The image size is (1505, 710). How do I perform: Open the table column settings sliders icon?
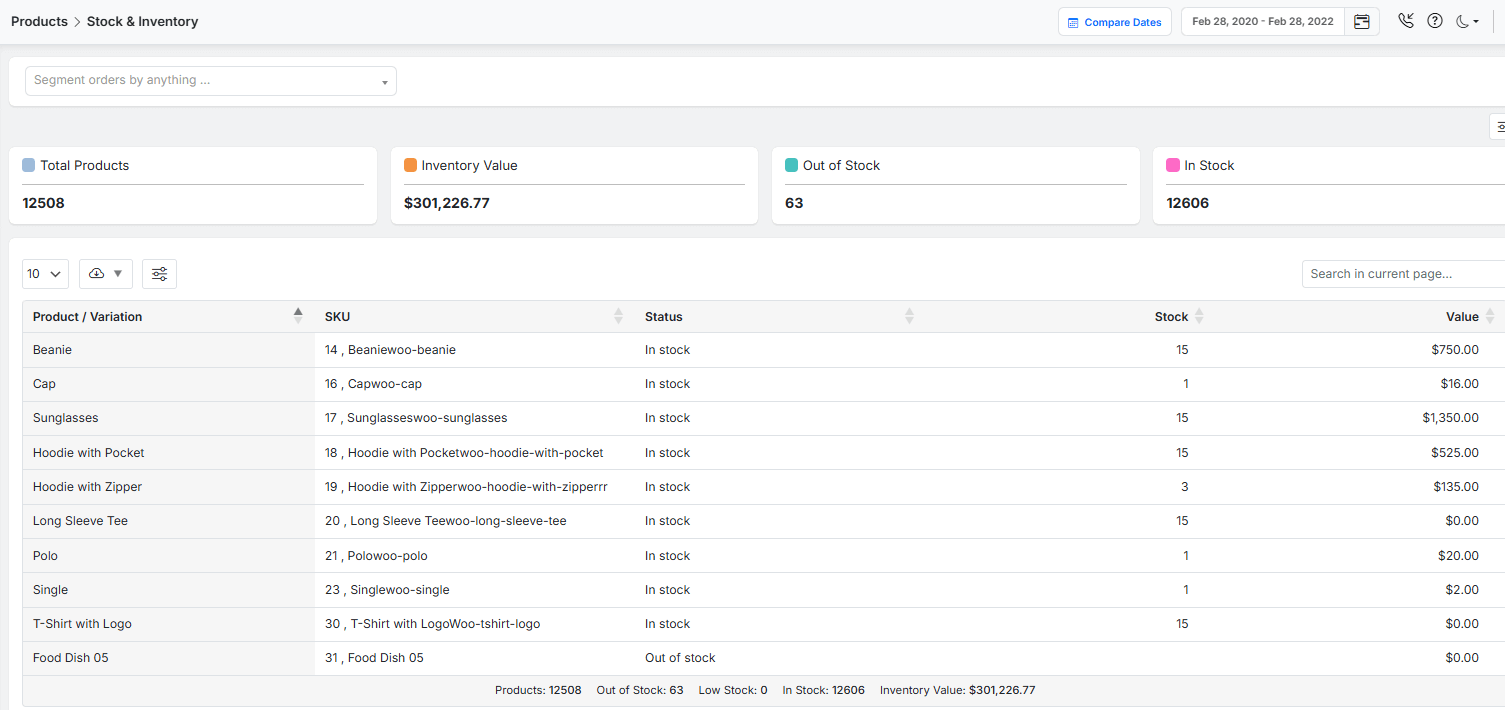click(159, 274)
